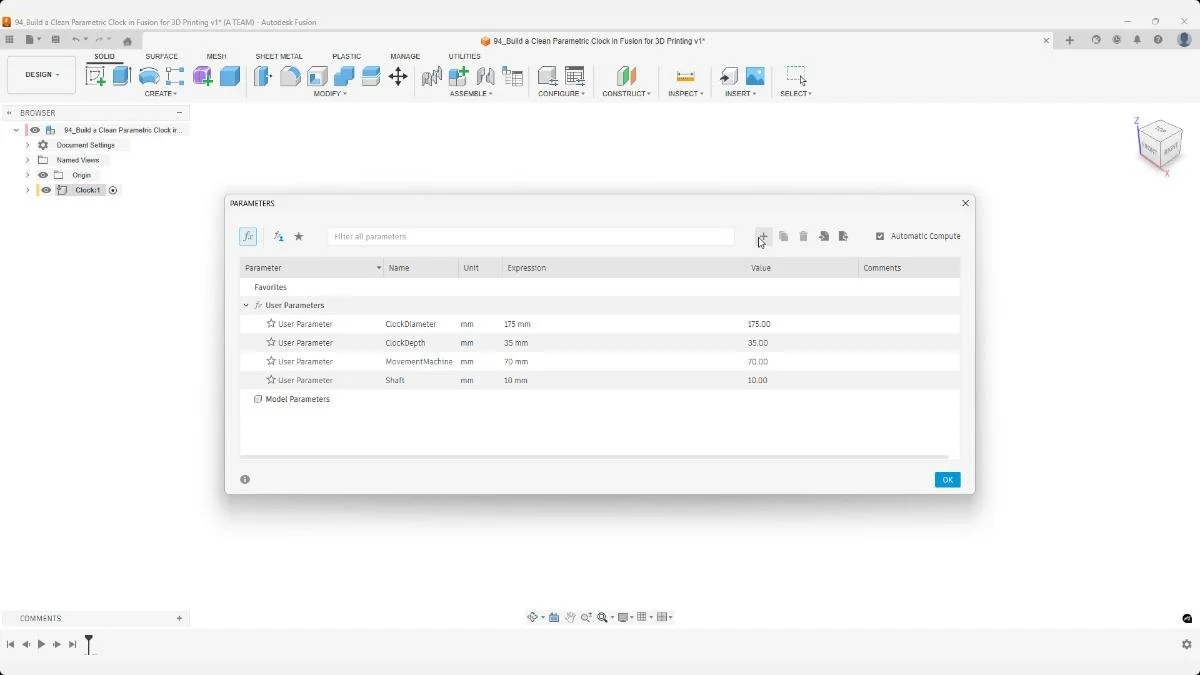
Task: Open the MODIFY dropdown menu
Action: pyautogui.click(x=330, y=94)
